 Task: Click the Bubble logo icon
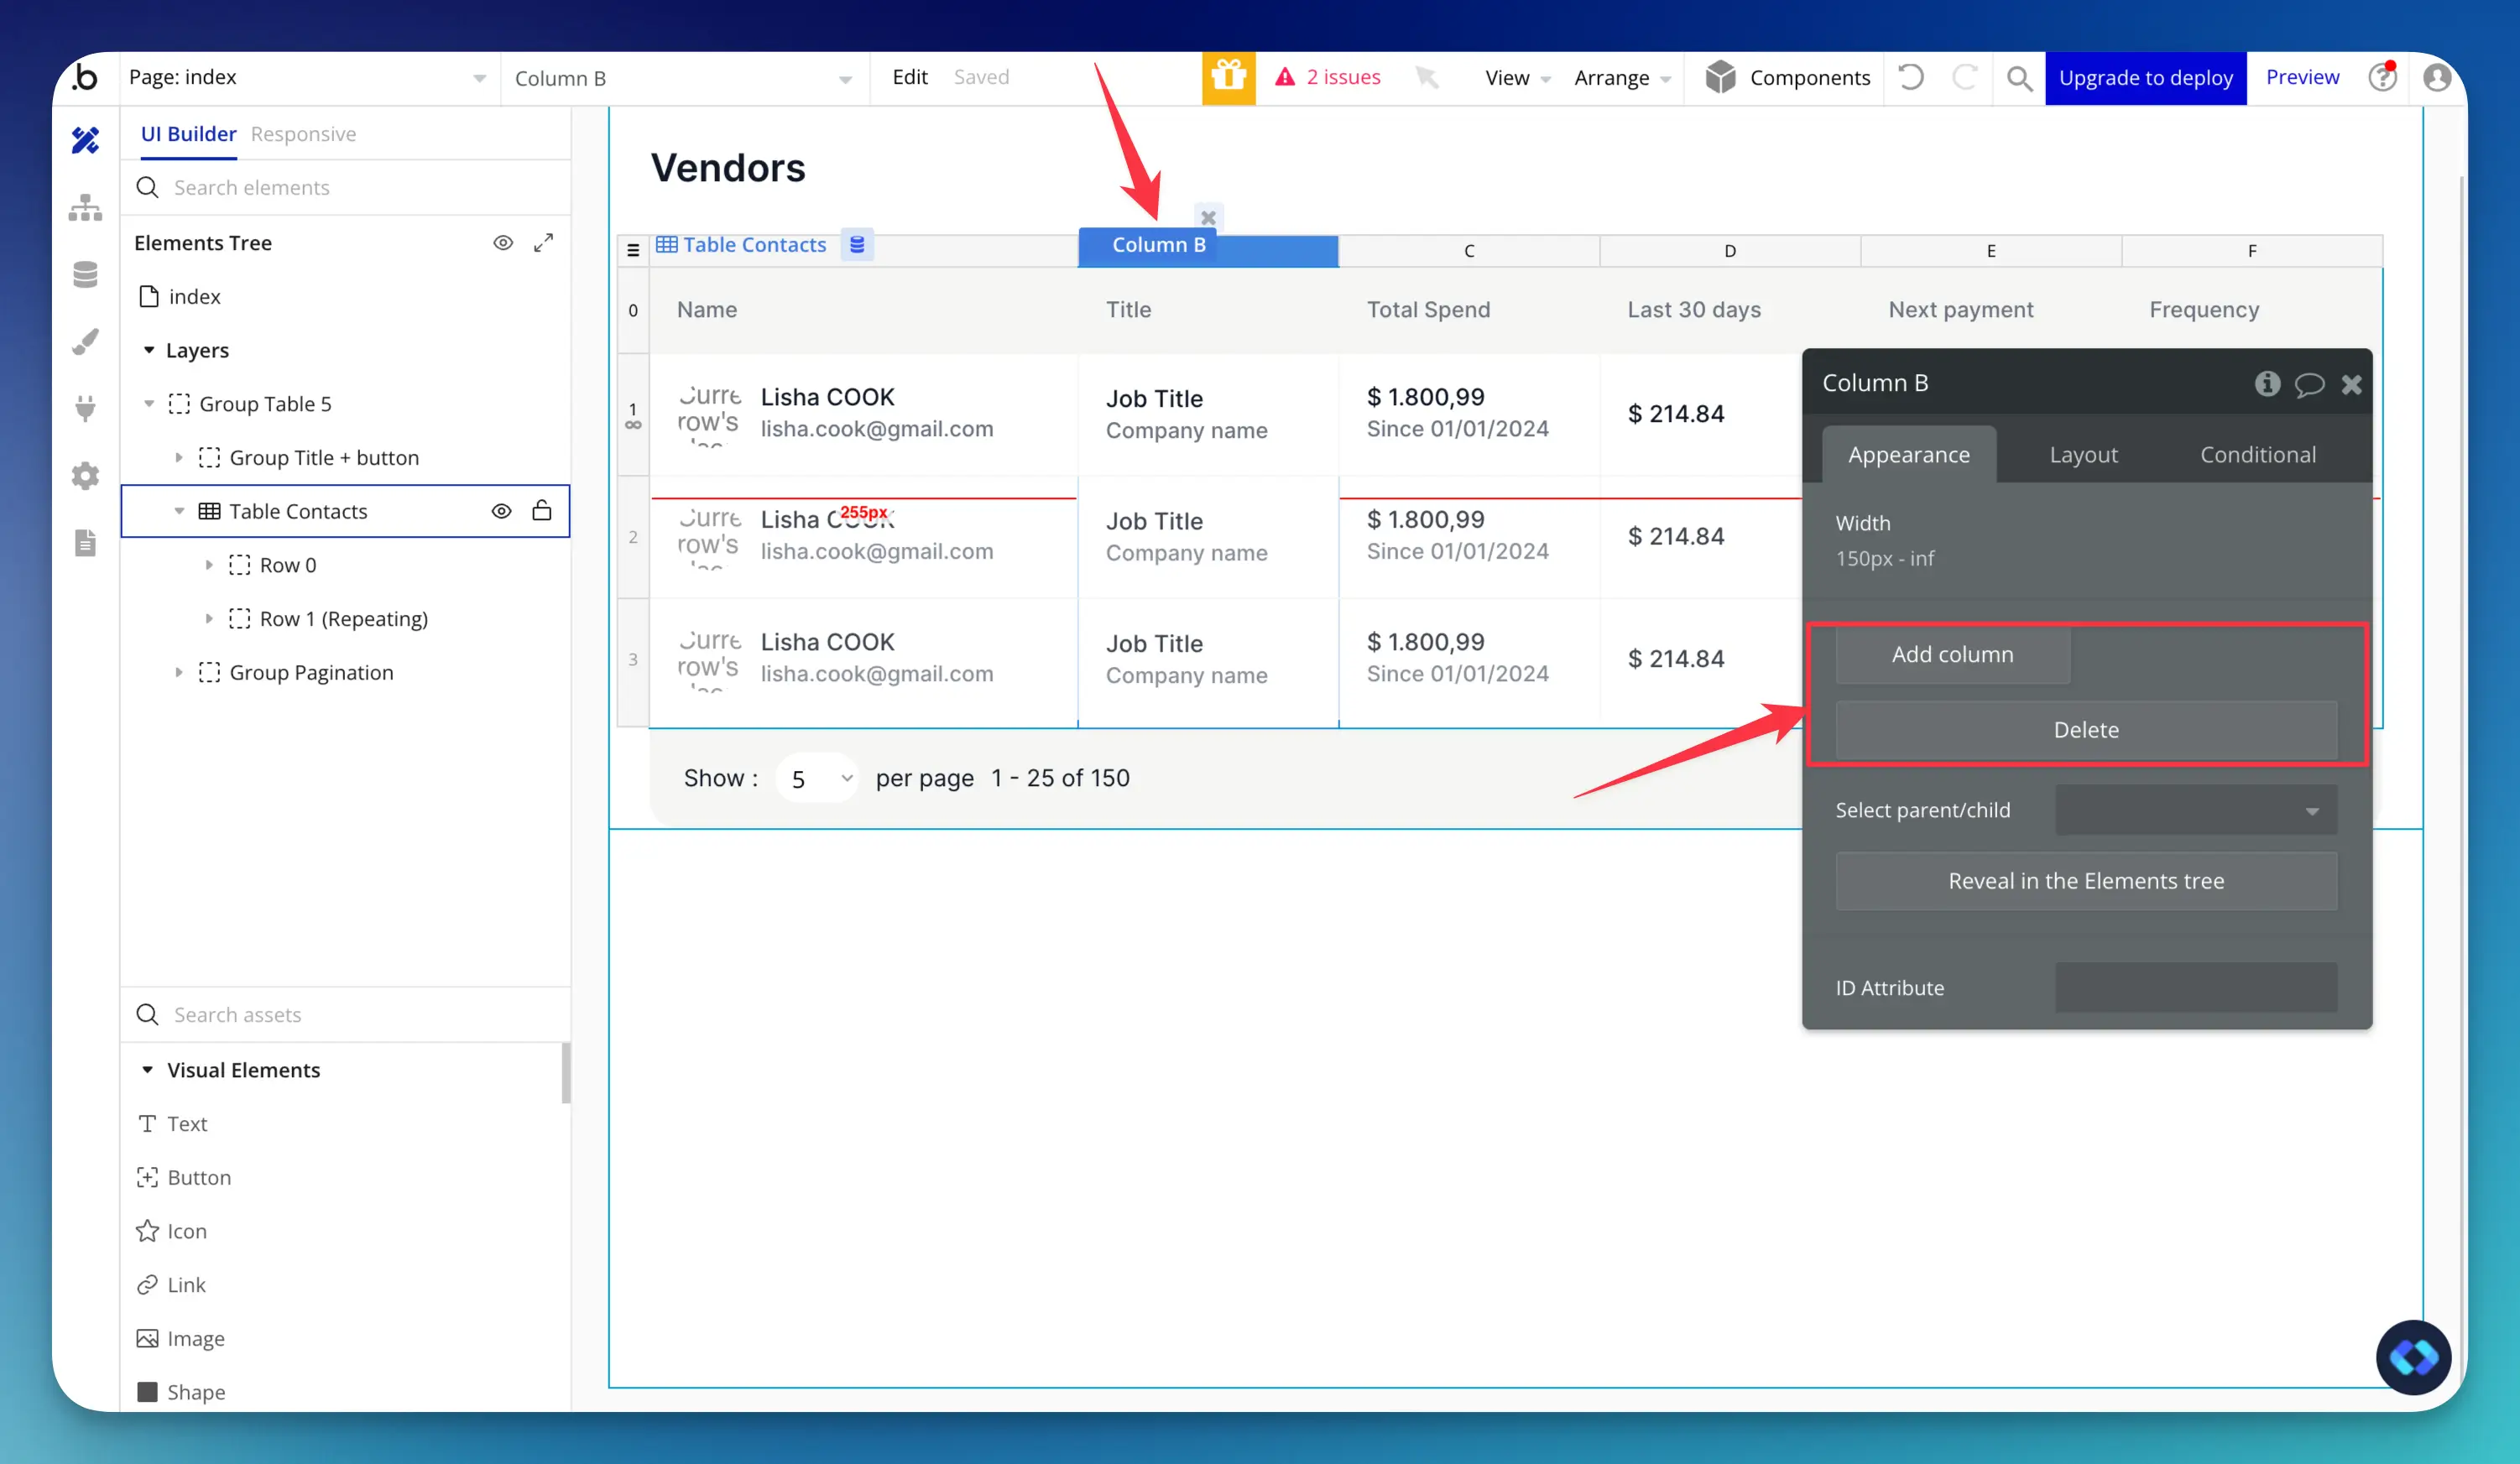(86, 77)
